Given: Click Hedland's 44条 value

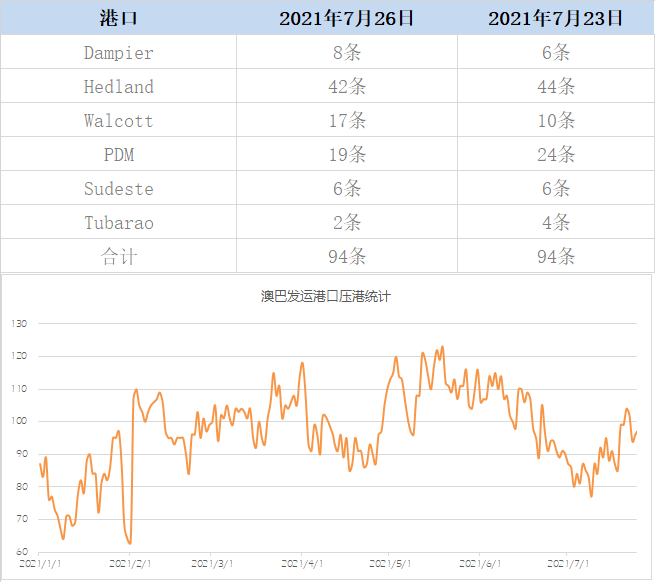Looking at the screenshot, I should point(556,86).
